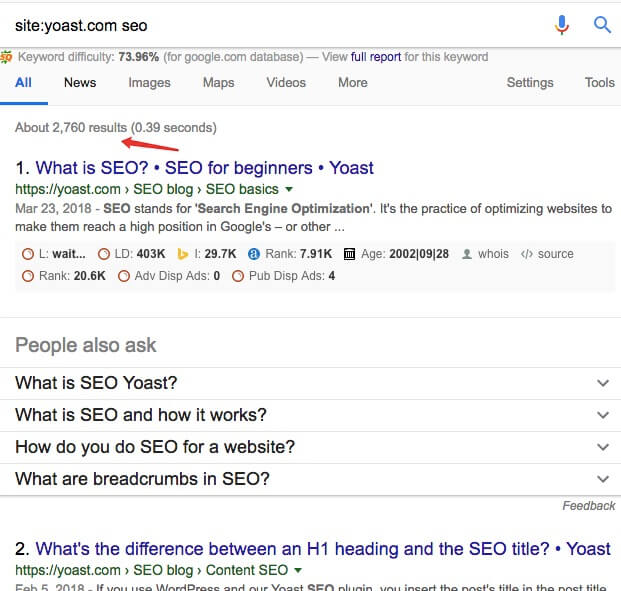621x591 pixels.
Task: Click the Pub Disp Ads circle icon
Action: pos(238,276)
